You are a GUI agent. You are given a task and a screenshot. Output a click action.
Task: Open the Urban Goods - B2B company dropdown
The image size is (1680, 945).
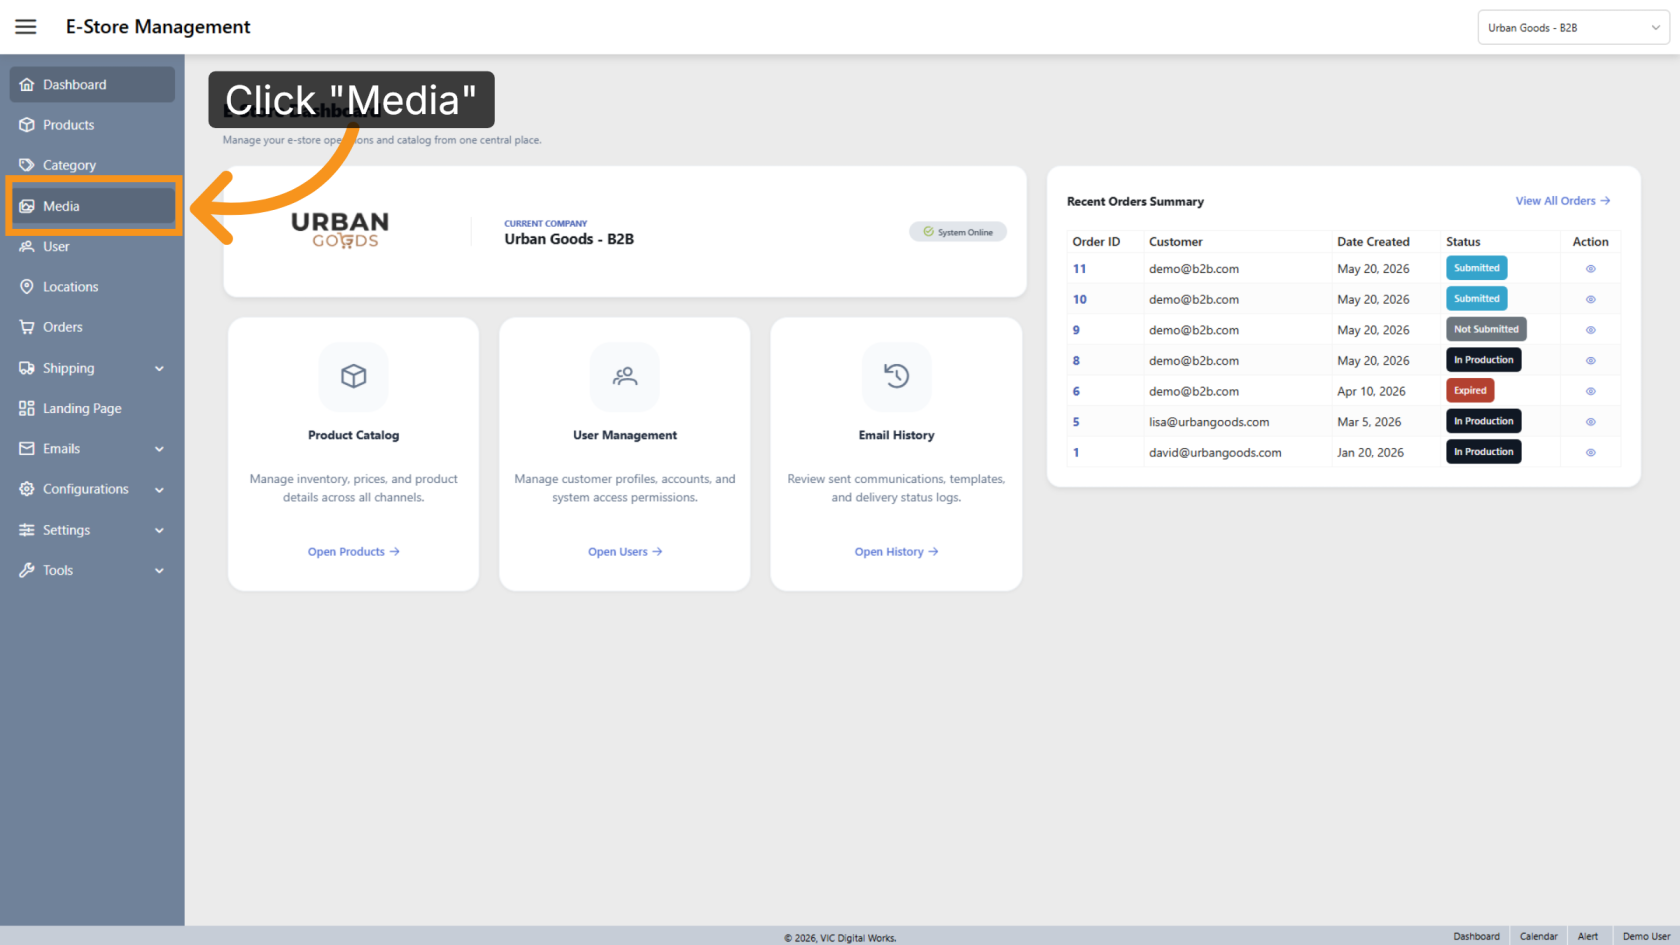1573,28
